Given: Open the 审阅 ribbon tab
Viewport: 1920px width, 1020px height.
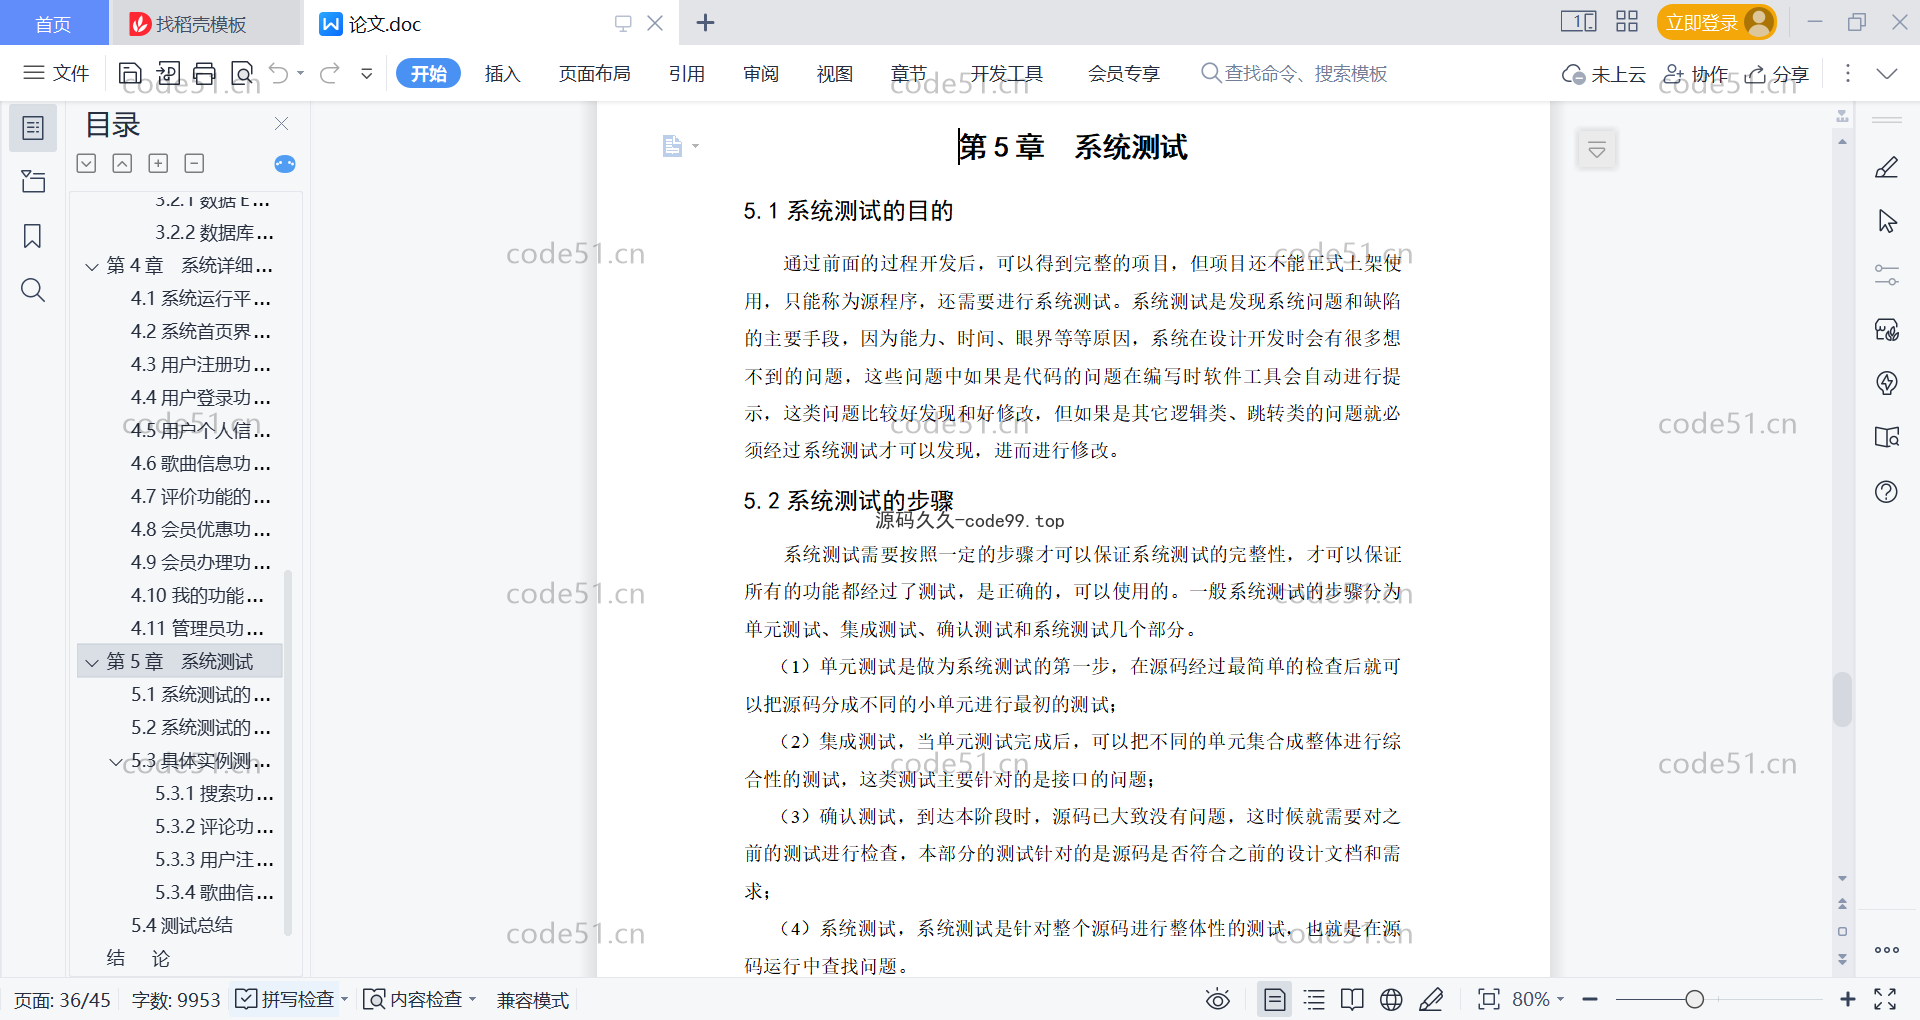Looking at the screenshot, I should pyautogui.click(x=760, y=73).
